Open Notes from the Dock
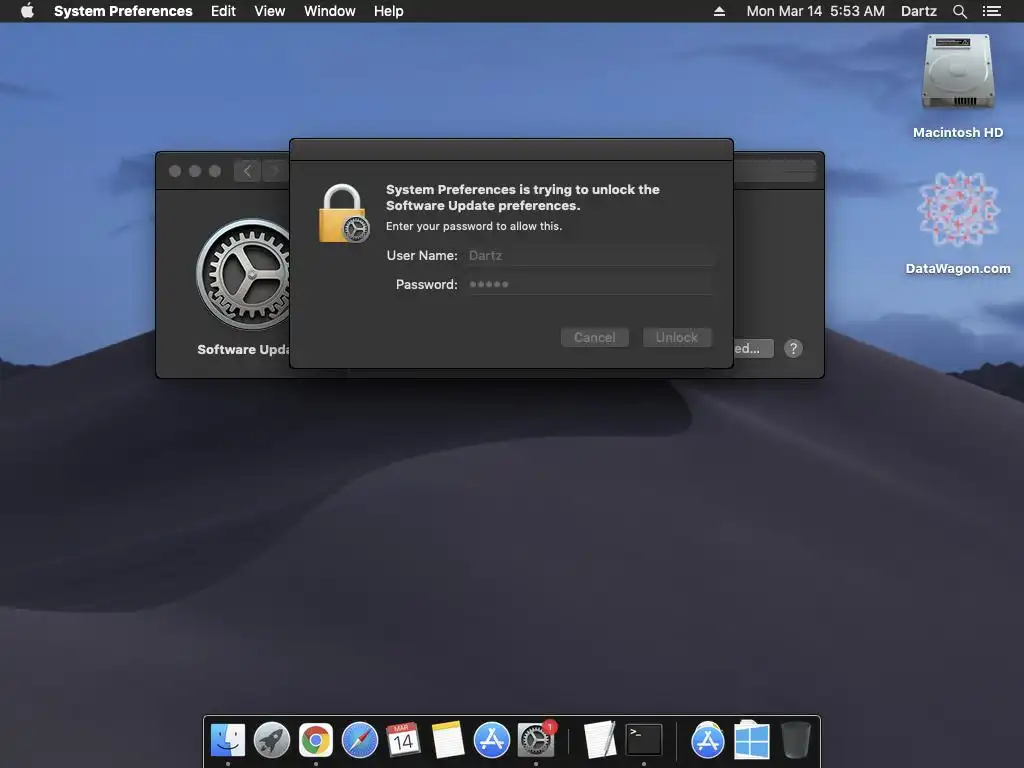The image size is (1024, 768). [x=447, y=740]
